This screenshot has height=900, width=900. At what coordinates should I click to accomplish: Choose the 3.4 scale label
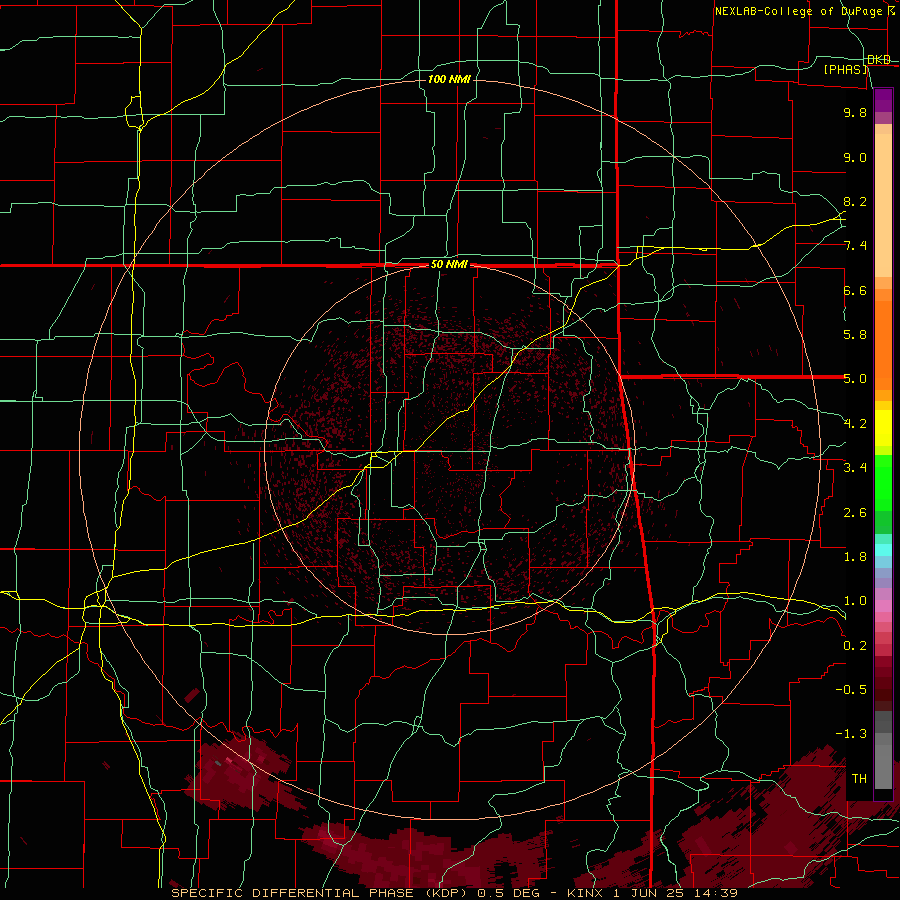pos(855,468)
